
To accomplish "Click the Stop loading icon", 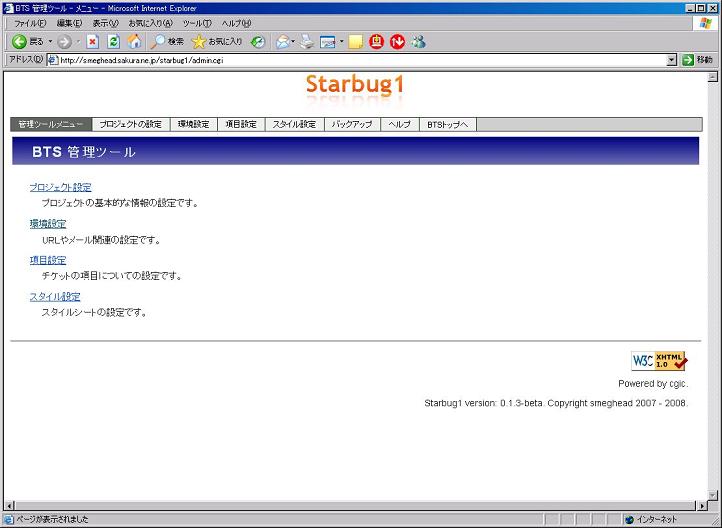I will 92,42.
